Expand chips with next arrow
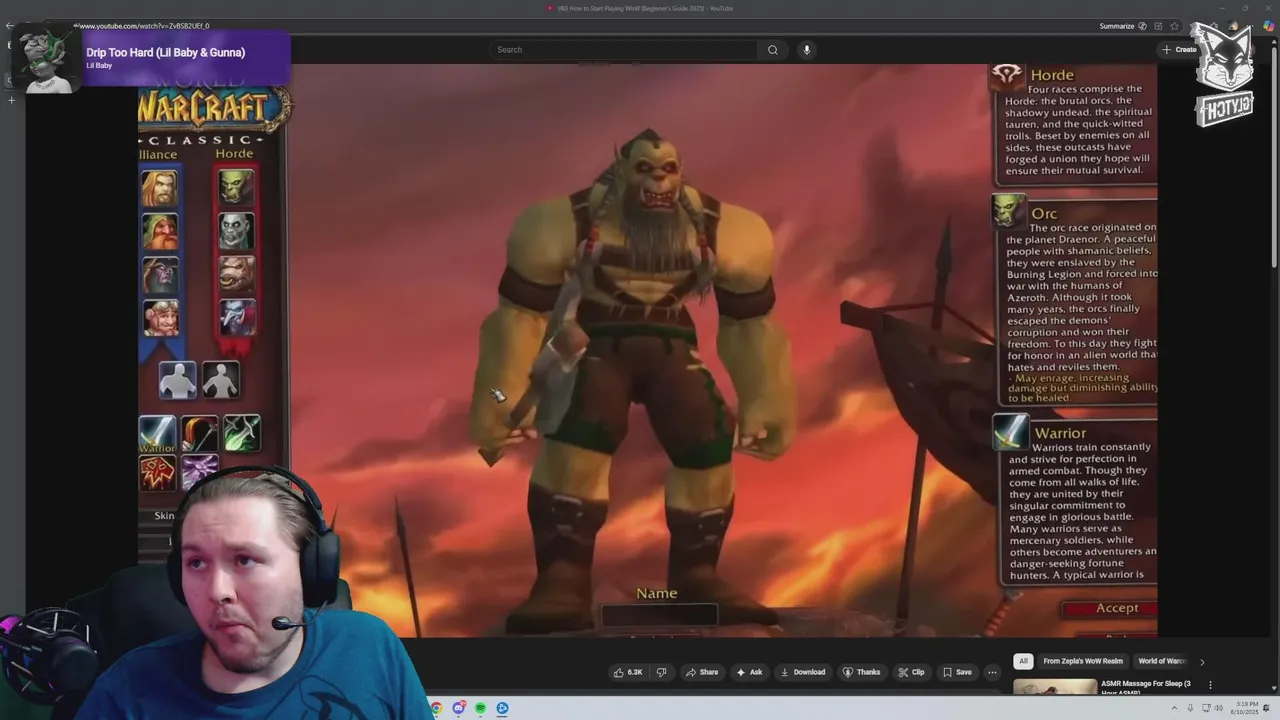The image size is (1280, 720). [1202, 661]
